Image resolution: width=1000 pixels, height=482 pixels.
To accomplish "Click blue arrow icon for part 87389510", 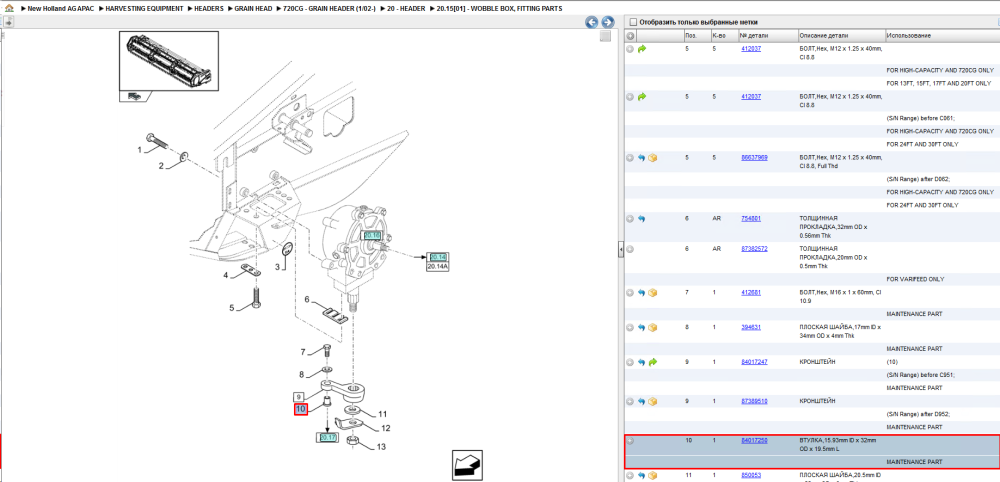I will pyautogui.click(x=642, y=402).
